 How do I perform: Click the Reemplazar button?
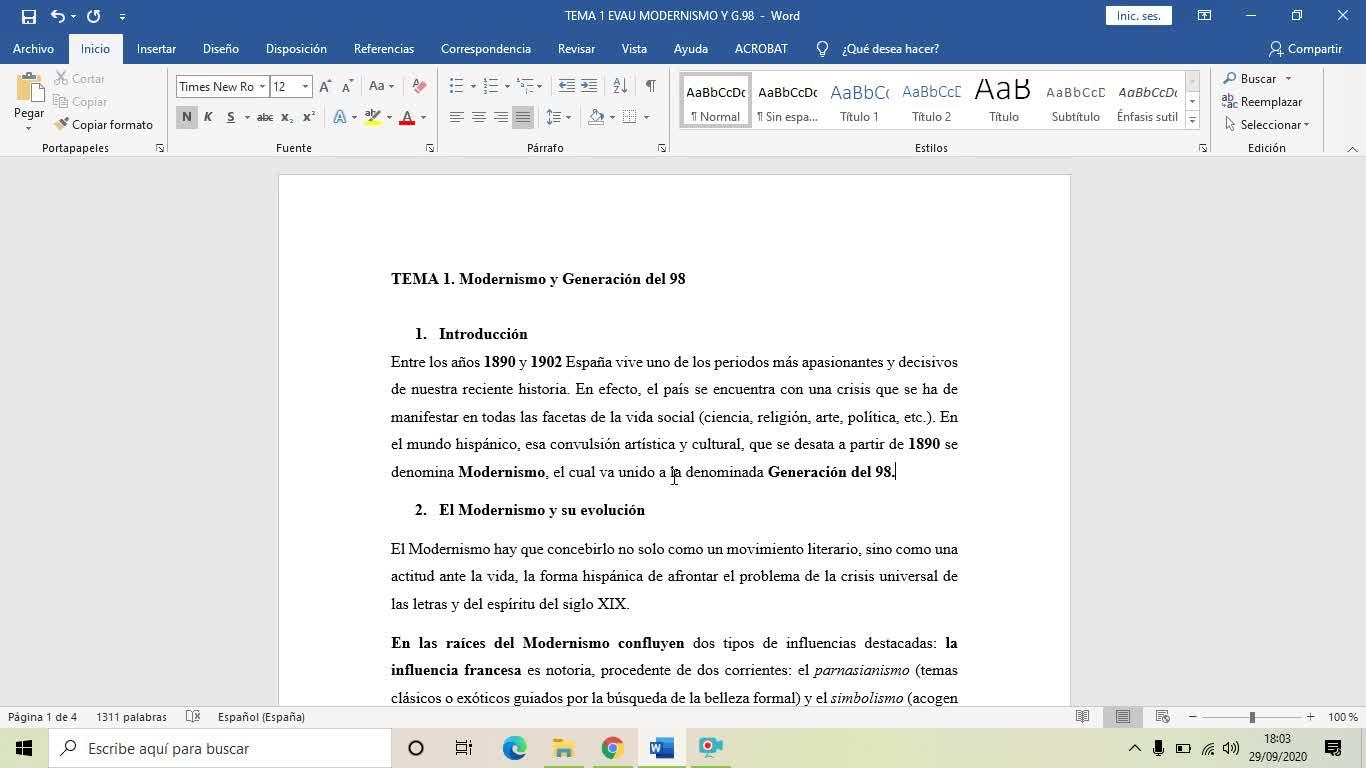pos(1262,102)
